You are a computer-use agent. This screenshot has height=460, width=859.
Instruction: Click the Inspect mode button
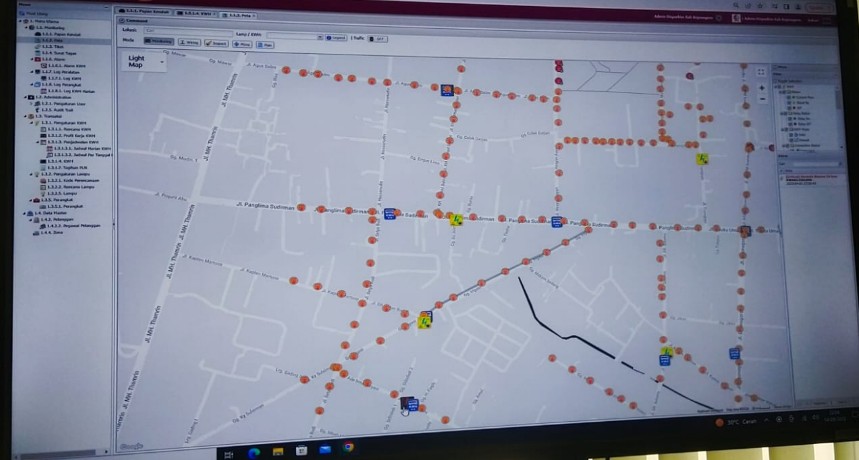pyautogui.click(x=216, y=43)
